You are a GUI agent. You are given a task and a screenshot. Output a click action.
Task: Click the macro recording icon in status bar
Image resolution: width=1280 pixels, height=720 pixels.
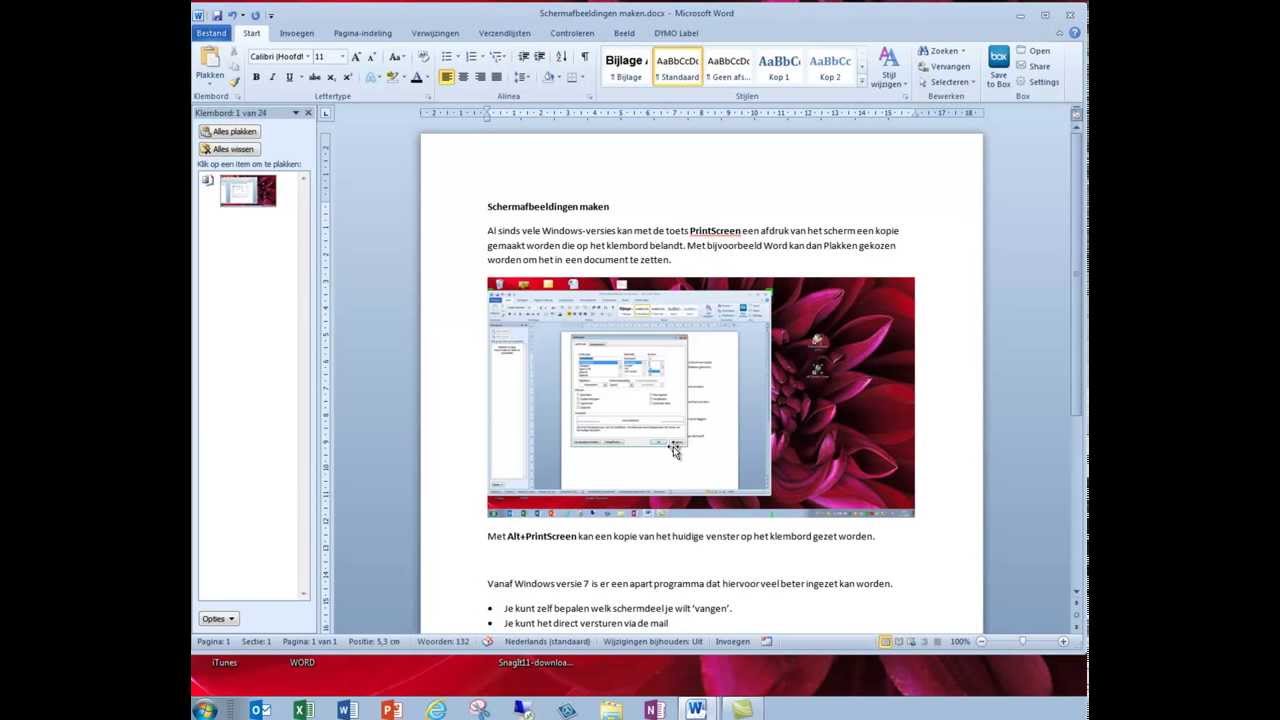767,641
